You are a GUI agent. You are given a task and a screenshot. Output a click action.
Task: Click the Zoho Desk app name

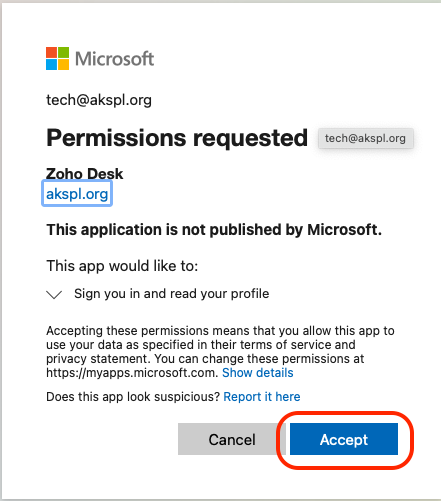(x=85, y=174)
